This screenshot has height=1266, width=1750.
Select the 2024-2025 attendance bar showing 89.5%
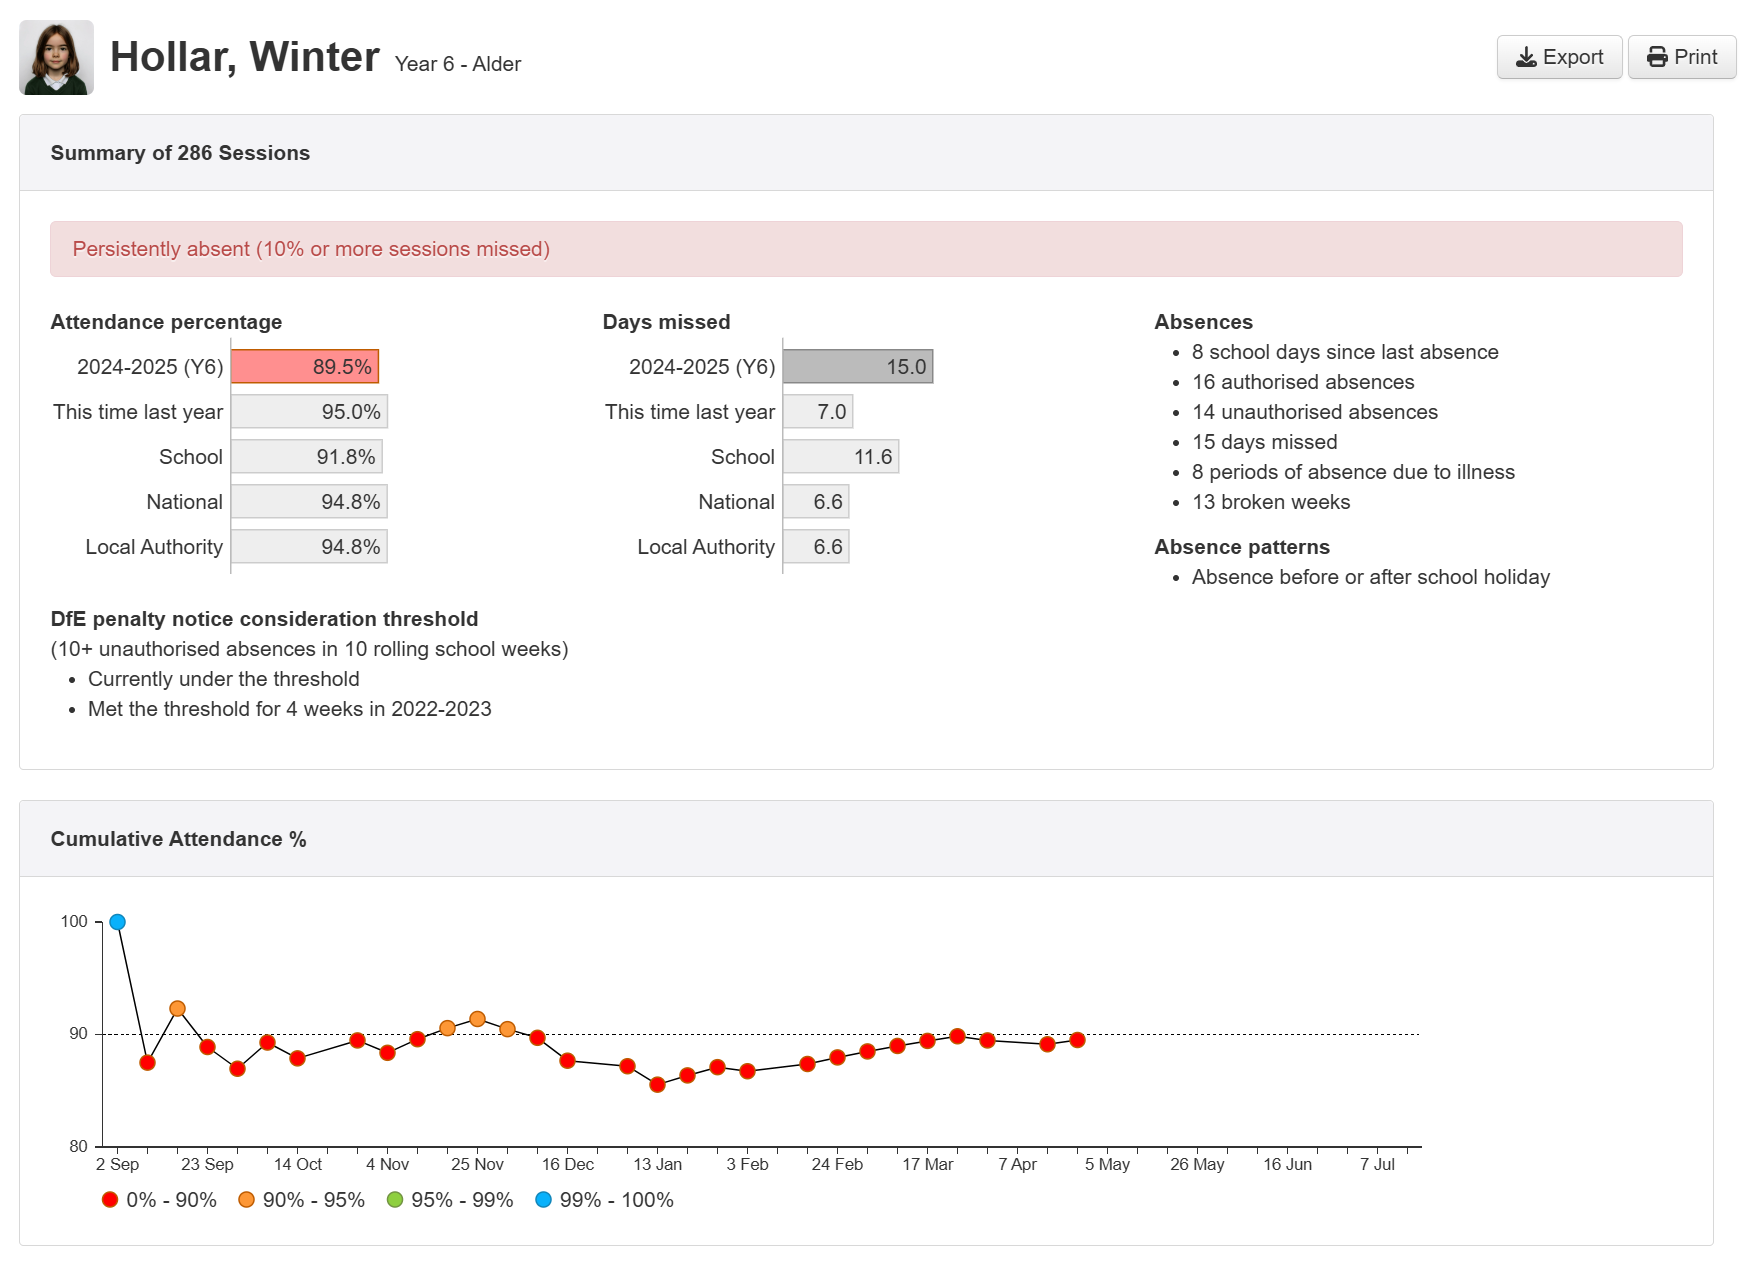pos(305,367)
